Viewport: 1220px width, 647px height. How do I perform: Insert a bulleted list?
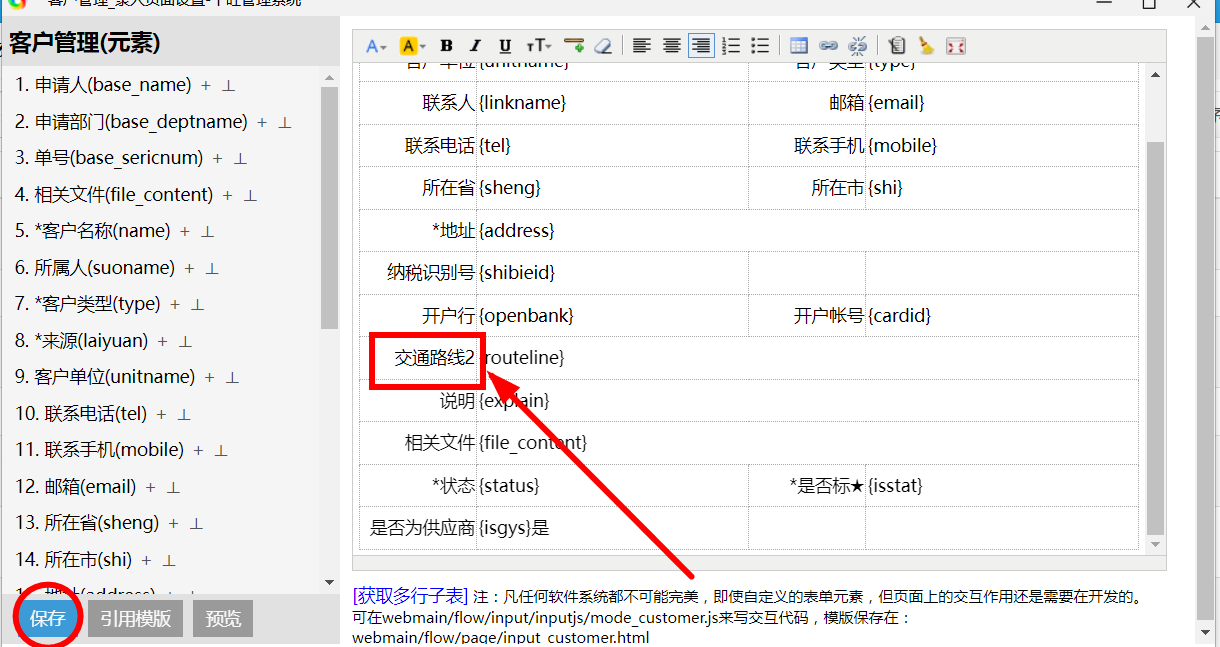760,46
